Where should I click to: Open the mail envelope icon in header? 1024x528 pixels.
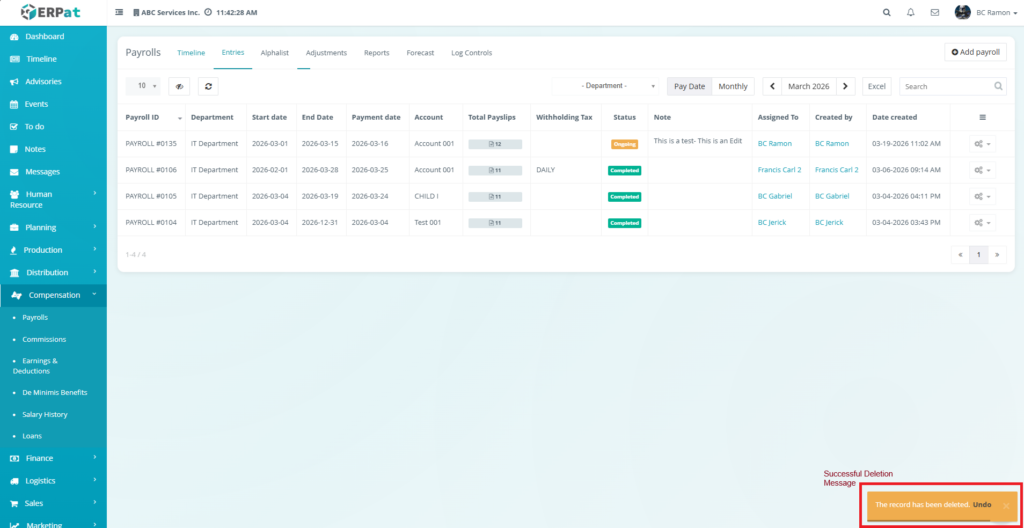point(935,12)
